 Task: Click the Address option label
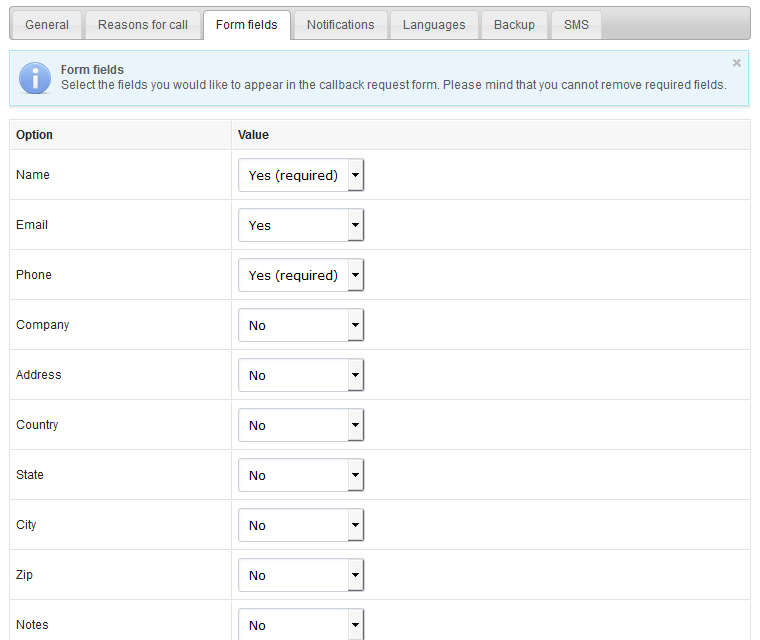tap(39, 375)
